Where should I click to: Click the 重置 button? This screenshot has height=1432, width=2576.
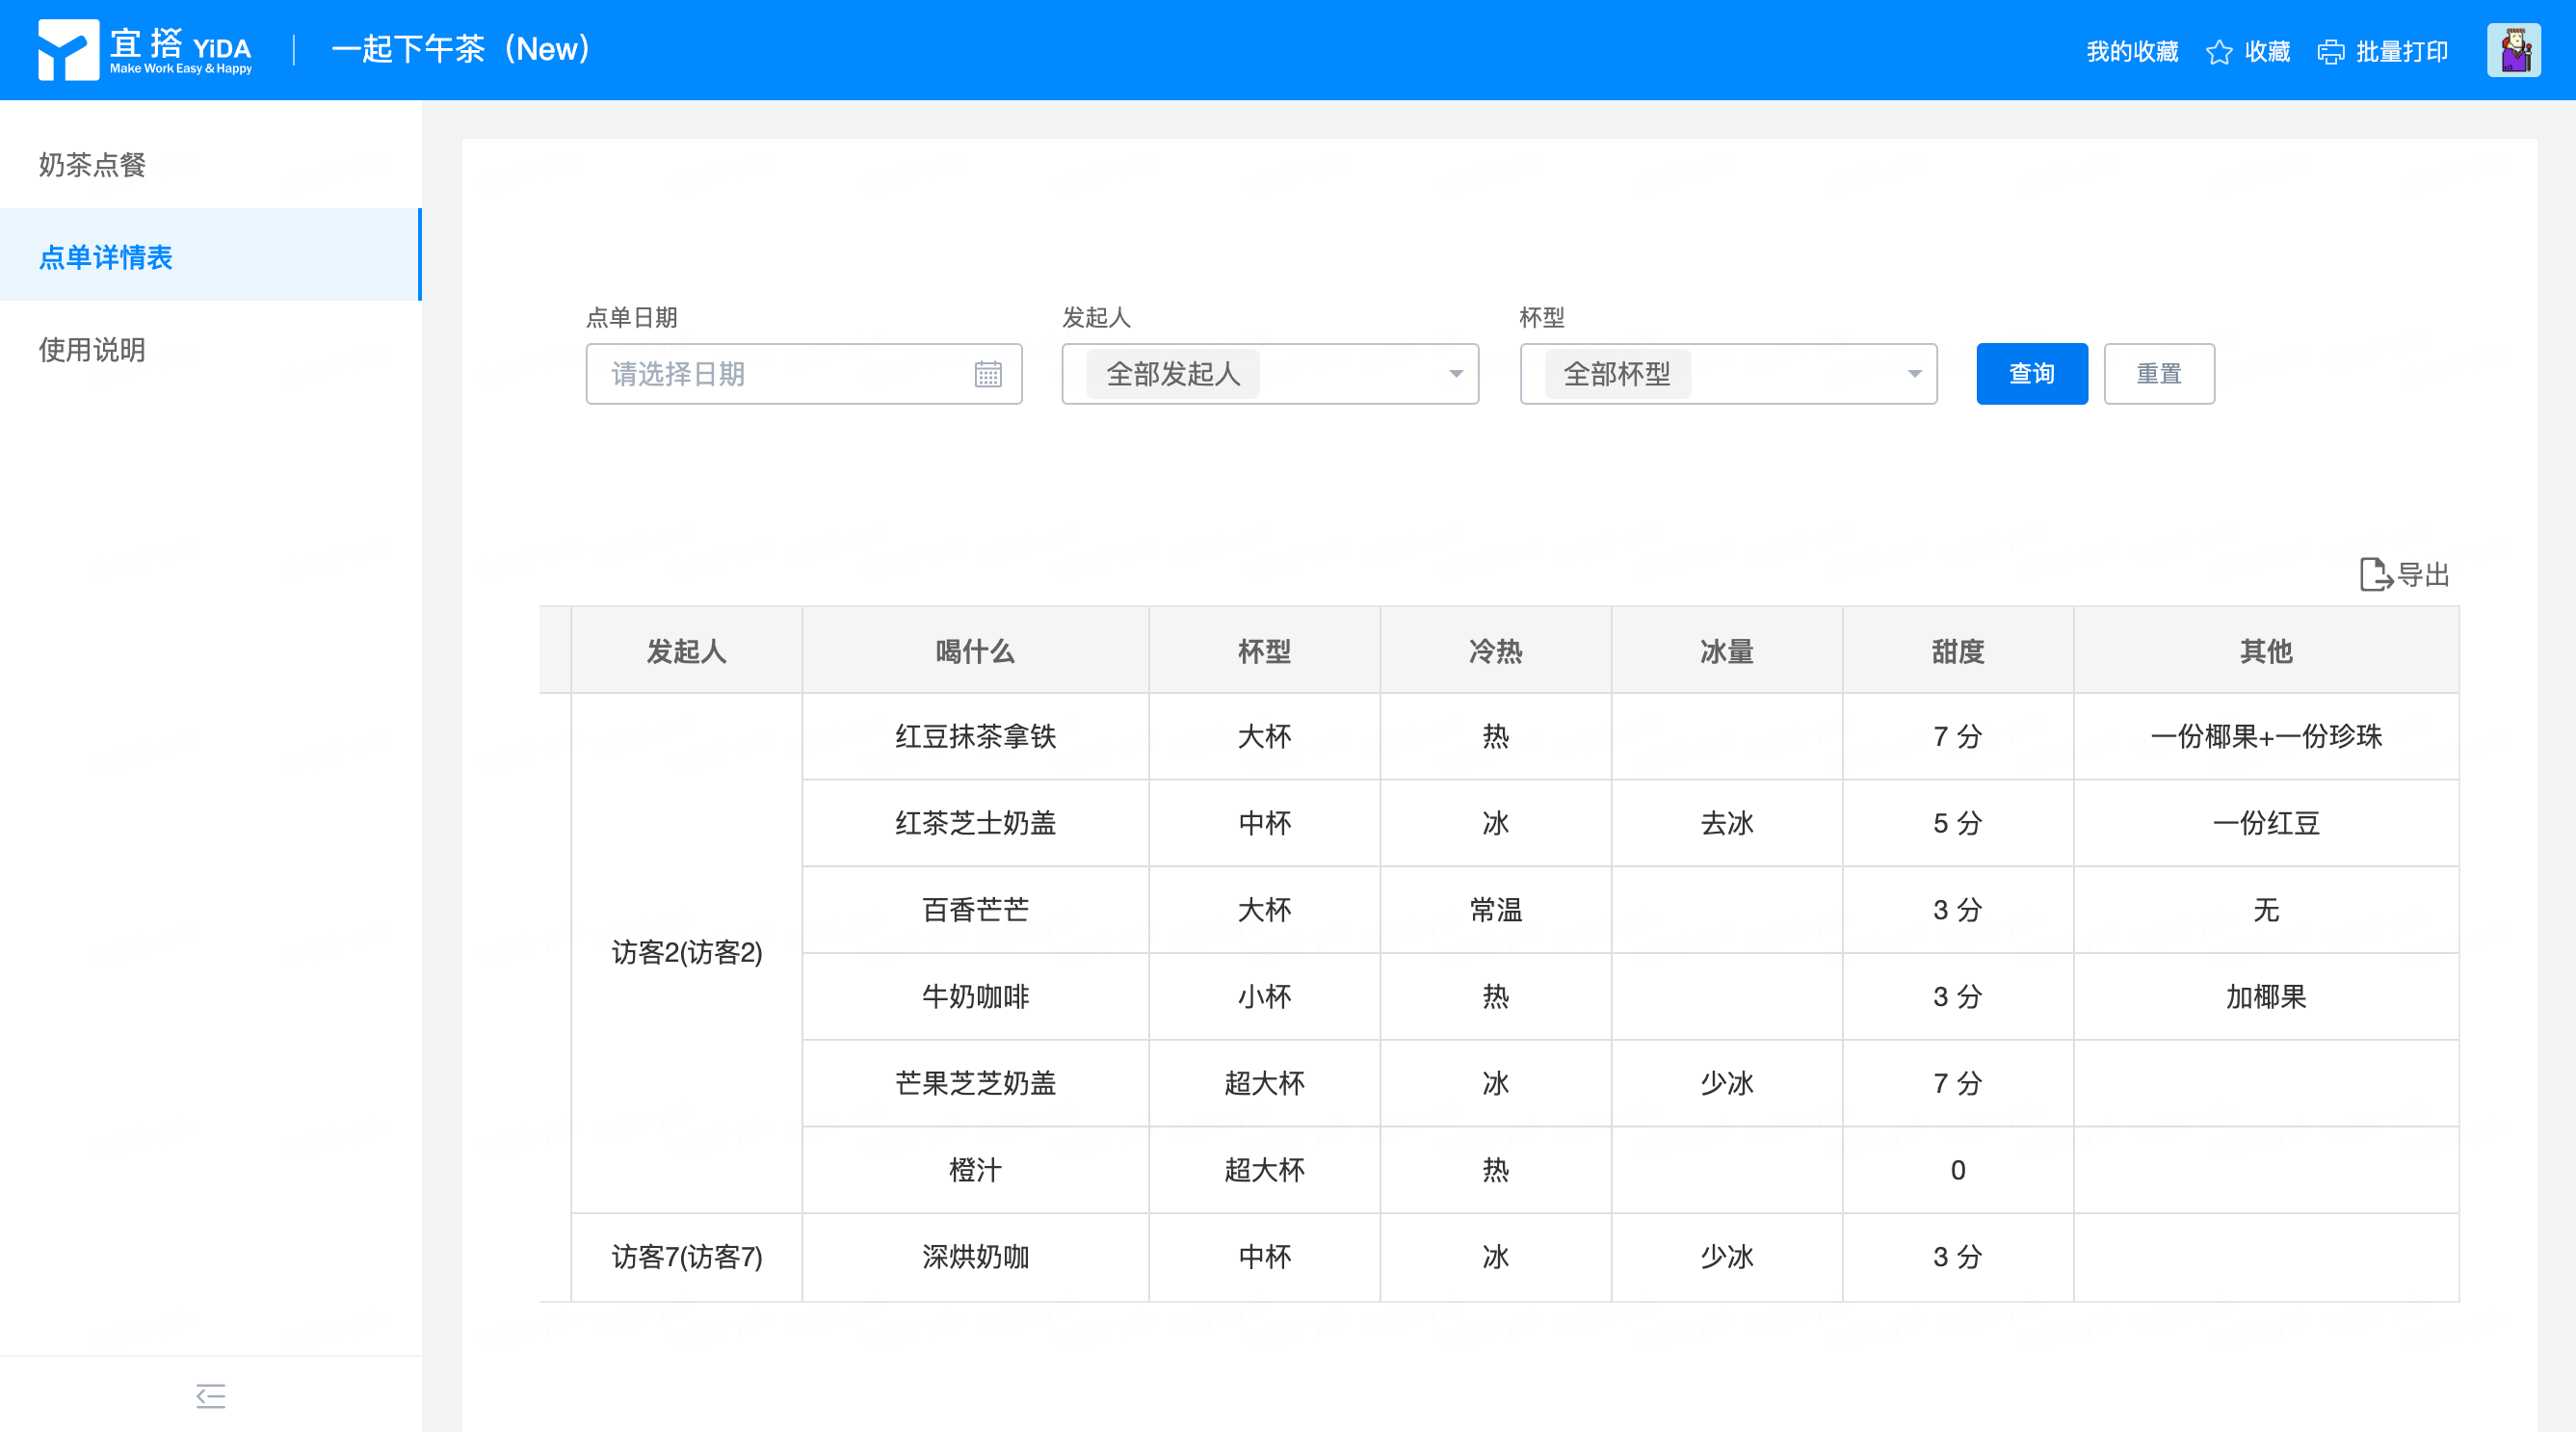(2158, 374)
